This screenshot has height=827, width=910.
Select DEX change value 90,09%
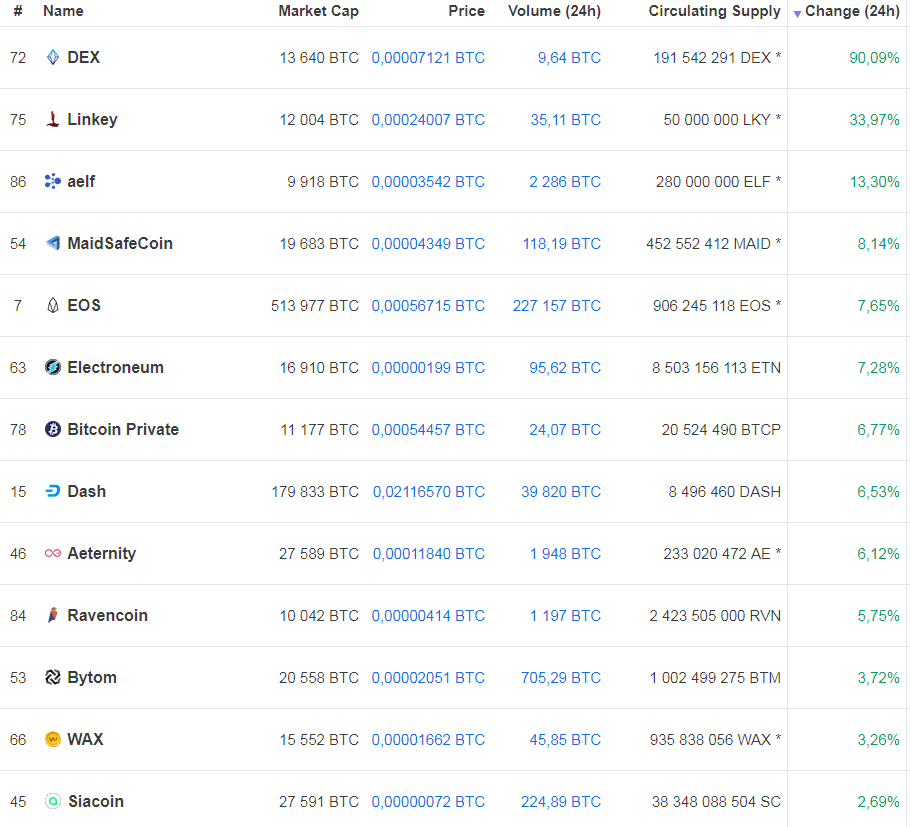coord(875,58)
